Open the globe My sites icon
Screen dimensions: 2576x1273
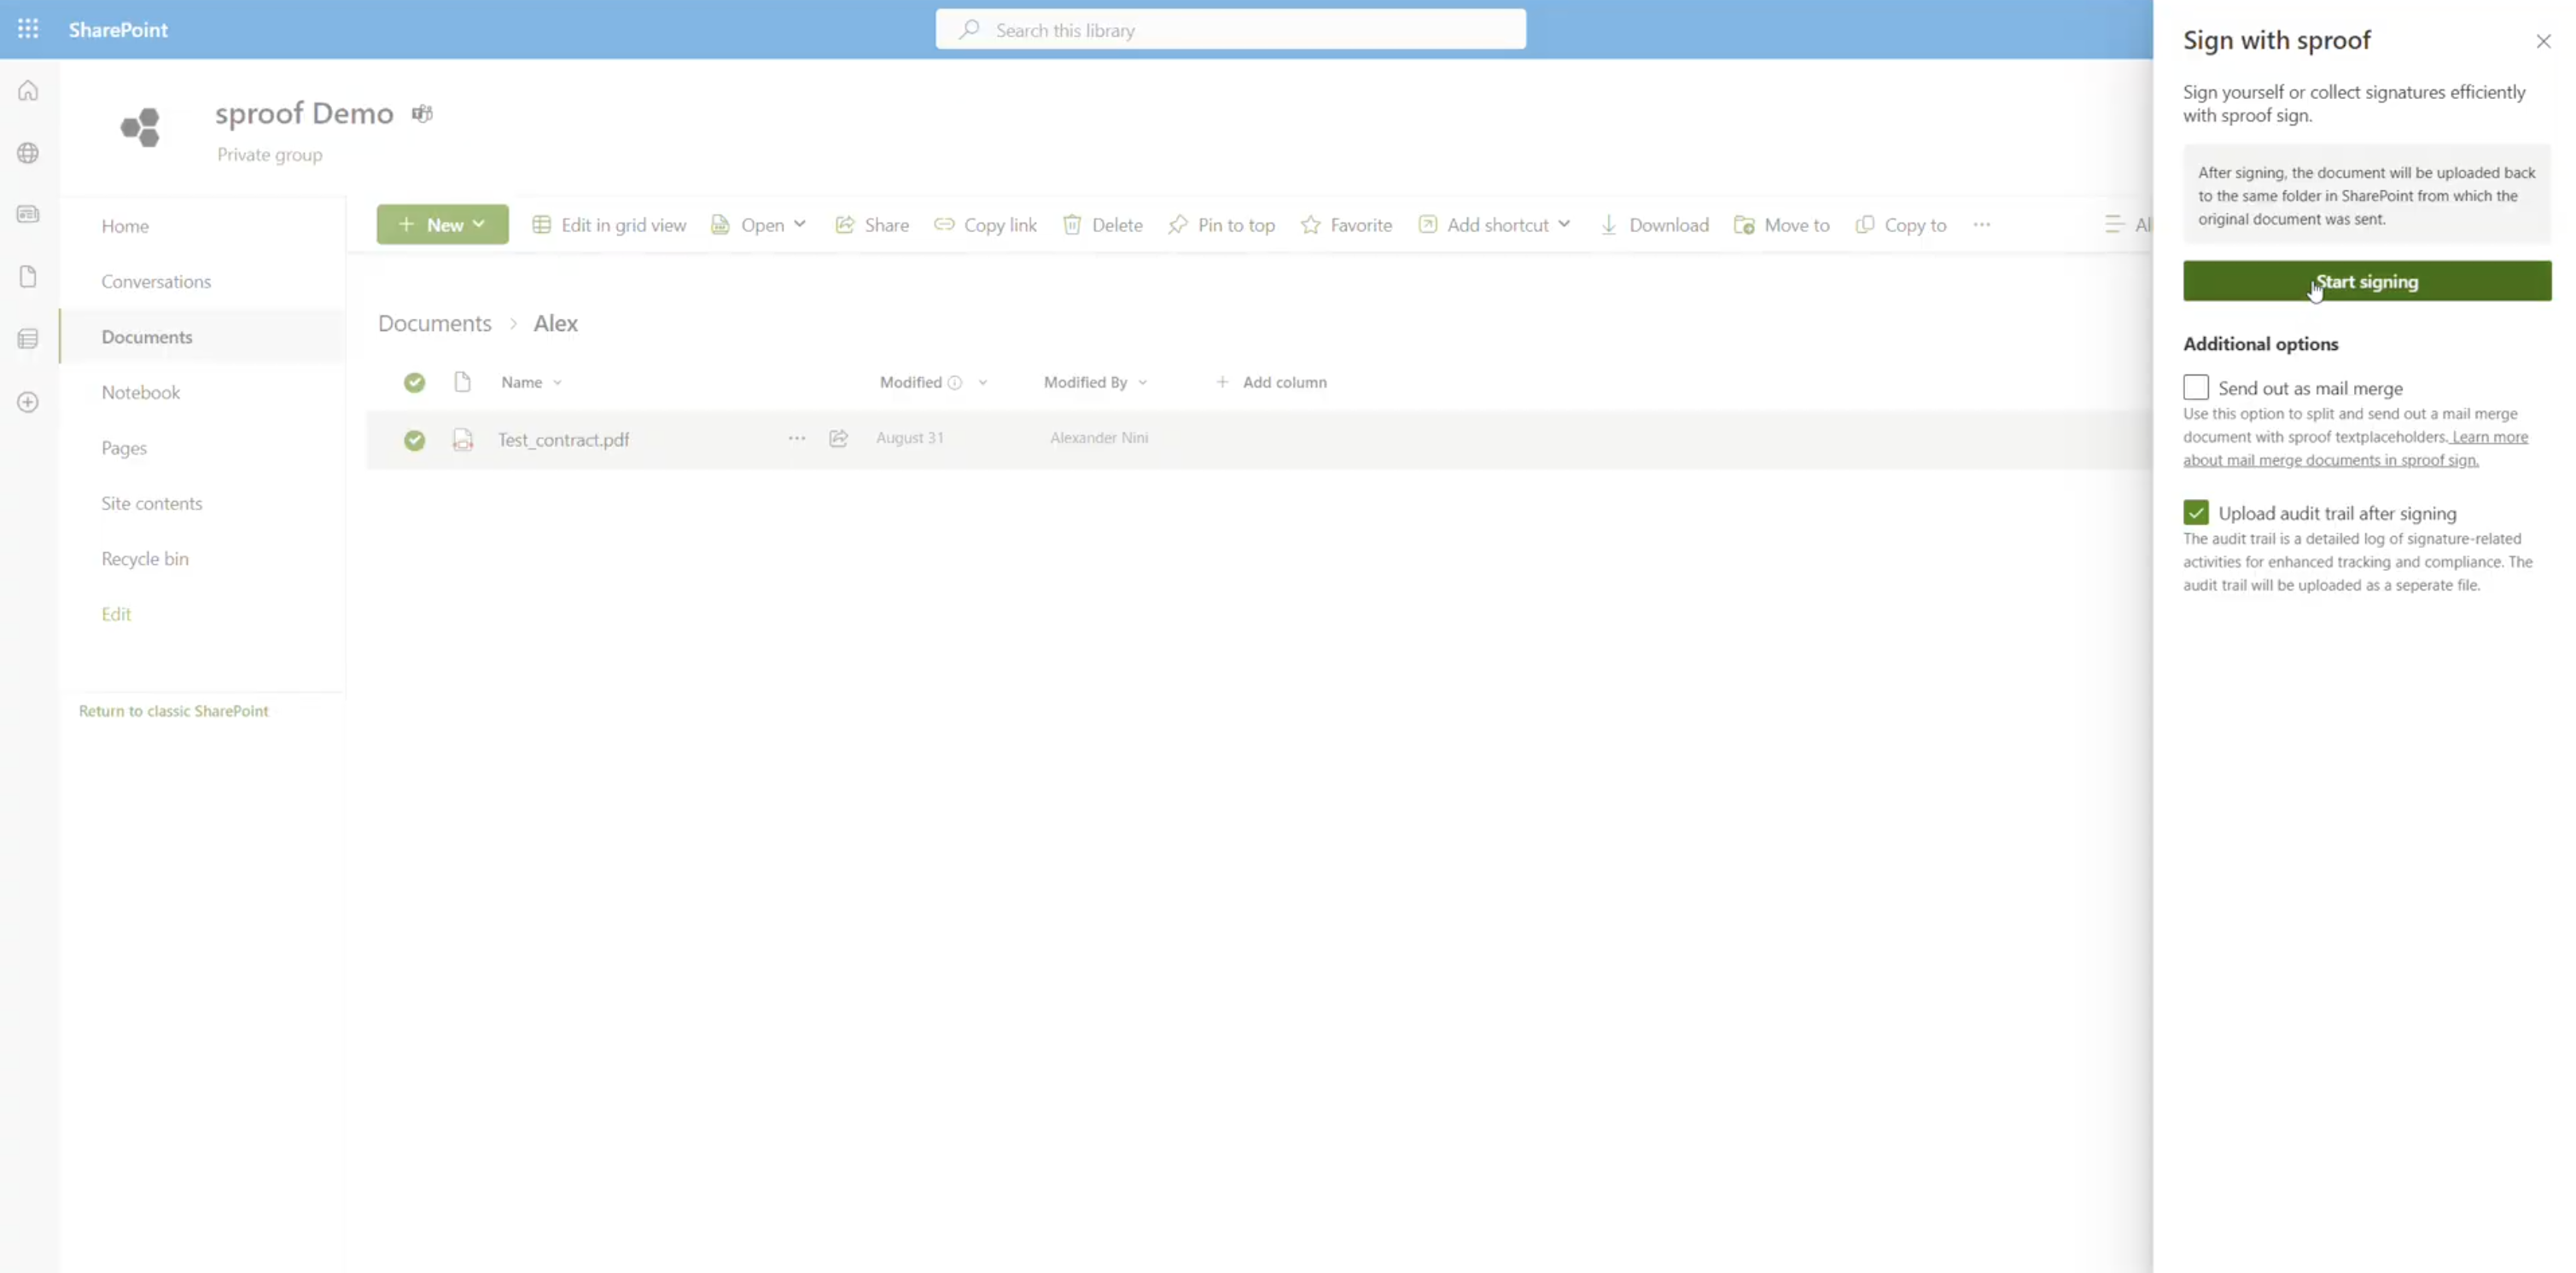click(28, 153)
